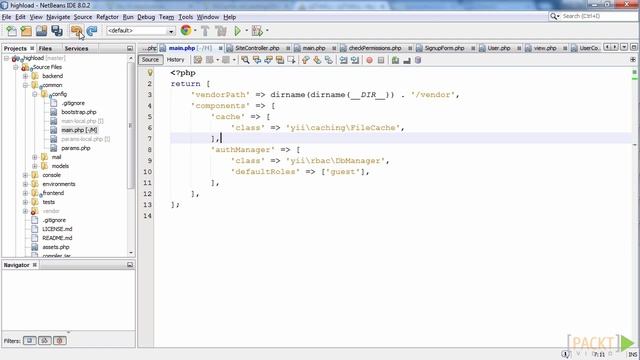Click the Shift Line Right icon

coord(355,60)
